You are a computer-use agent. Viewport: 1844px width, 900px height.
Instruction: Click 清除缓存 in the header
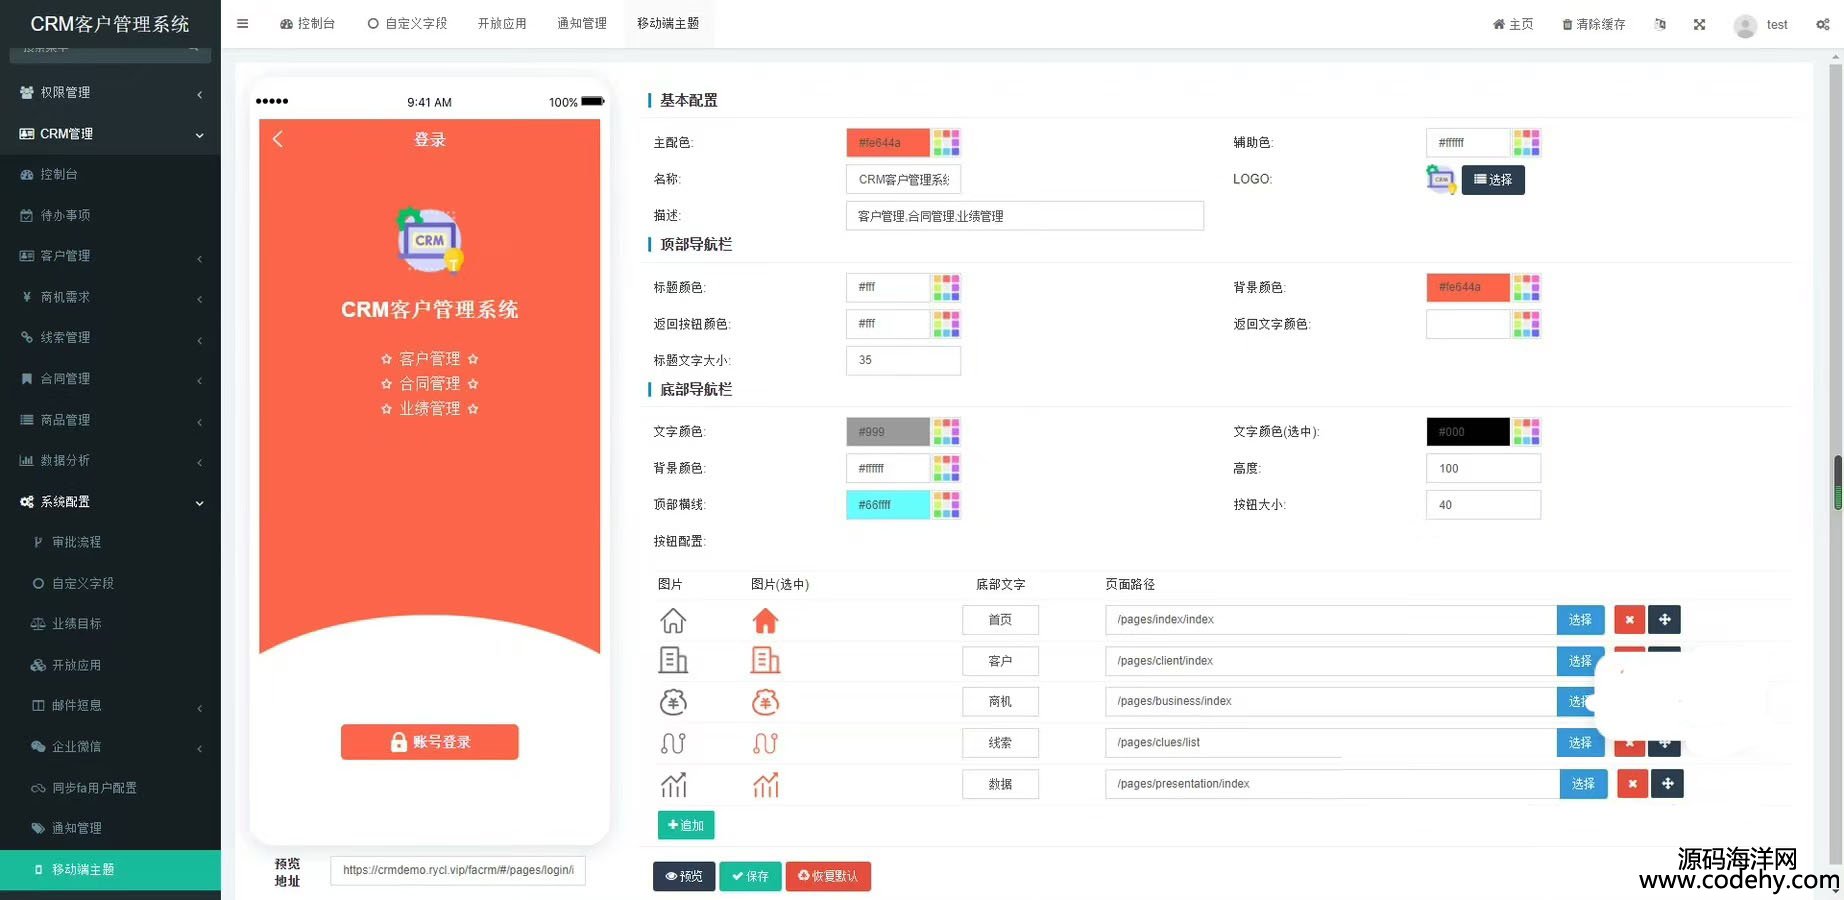point(1594,24)
